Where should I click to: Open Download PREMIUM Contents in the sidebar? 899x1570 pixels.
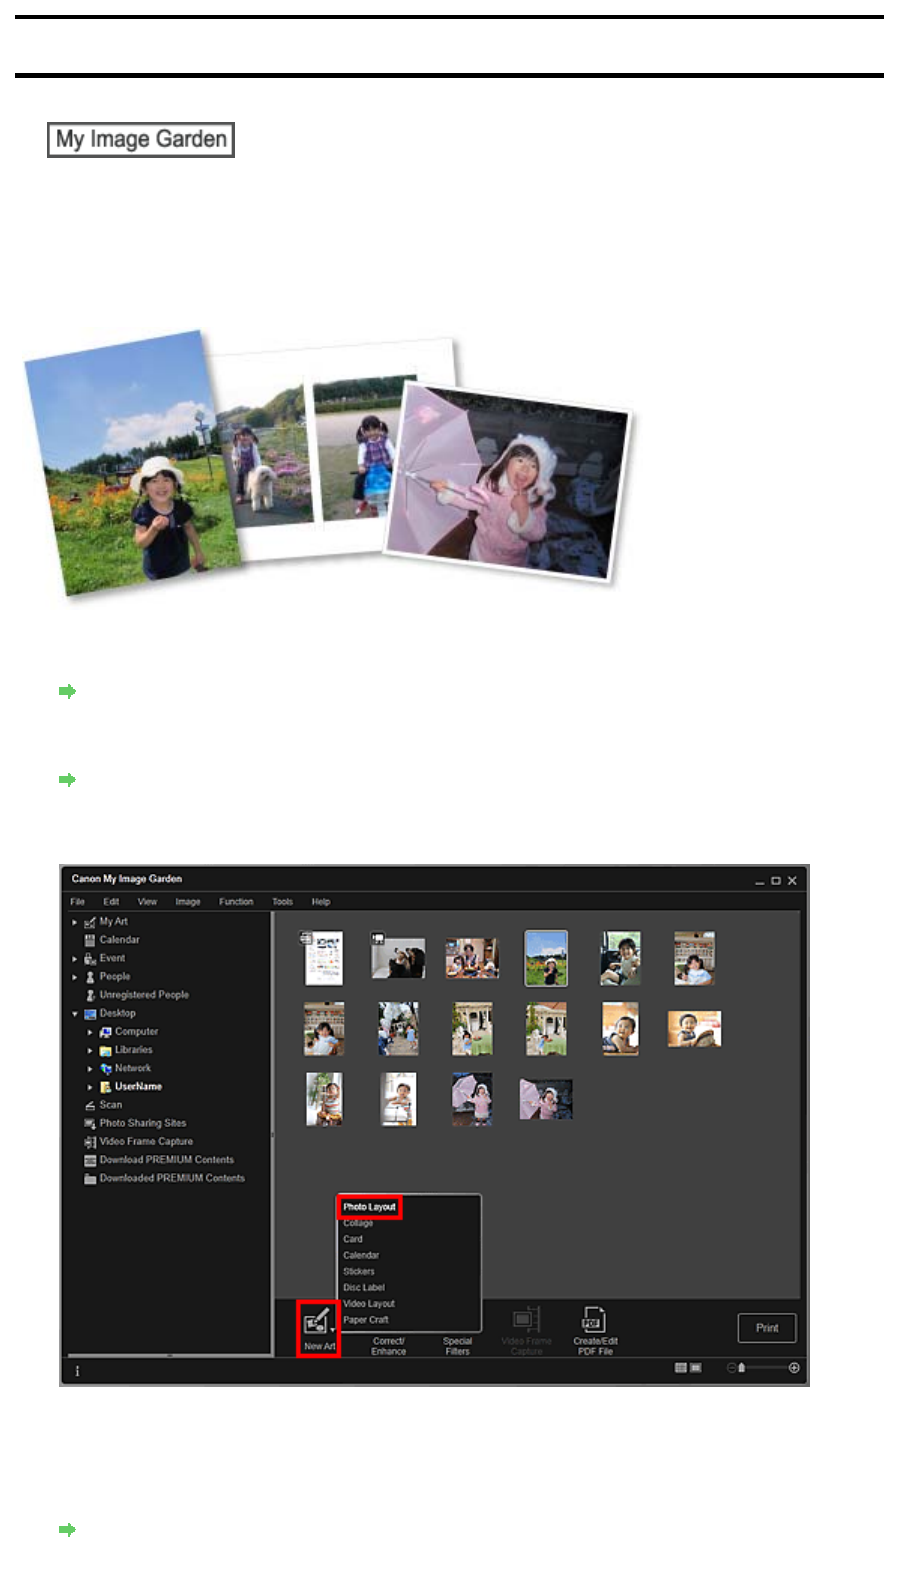[166, 1160]
